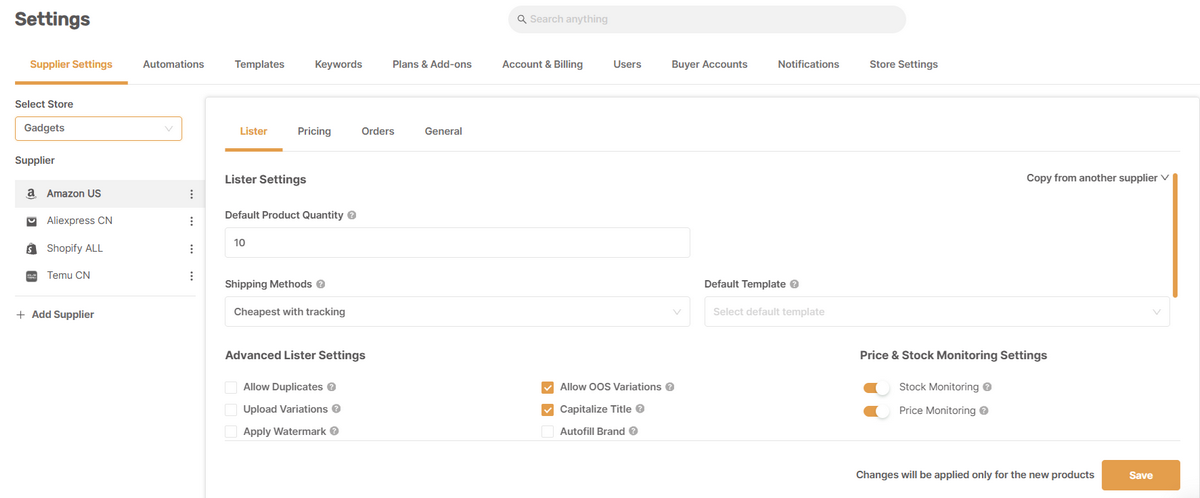Expand Copy from another supplier menu
This screenshot has height=498, width=1200.
pos(1098,178)
